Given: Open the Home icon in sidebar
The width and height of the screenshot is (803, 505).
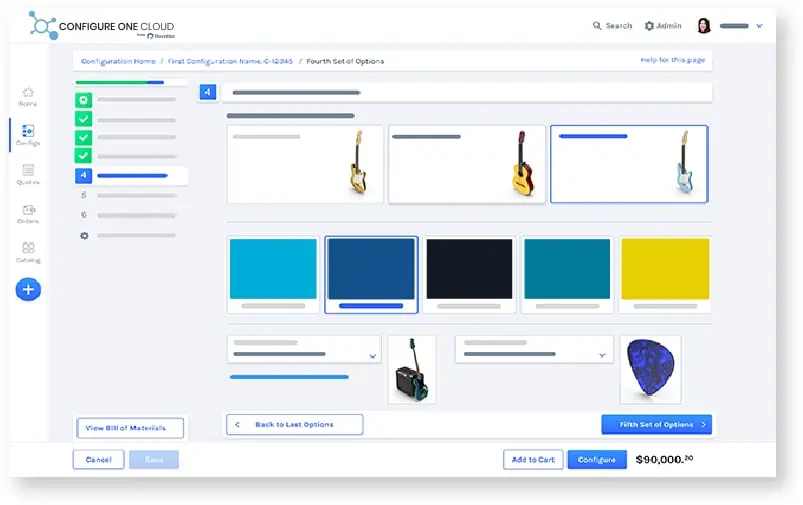Looking at the screenshot, I should tap(28, 96).
